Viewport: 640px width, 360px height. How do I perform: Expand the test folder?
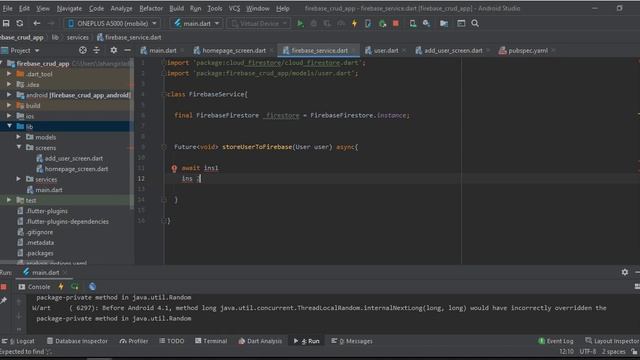coord(9,200)
